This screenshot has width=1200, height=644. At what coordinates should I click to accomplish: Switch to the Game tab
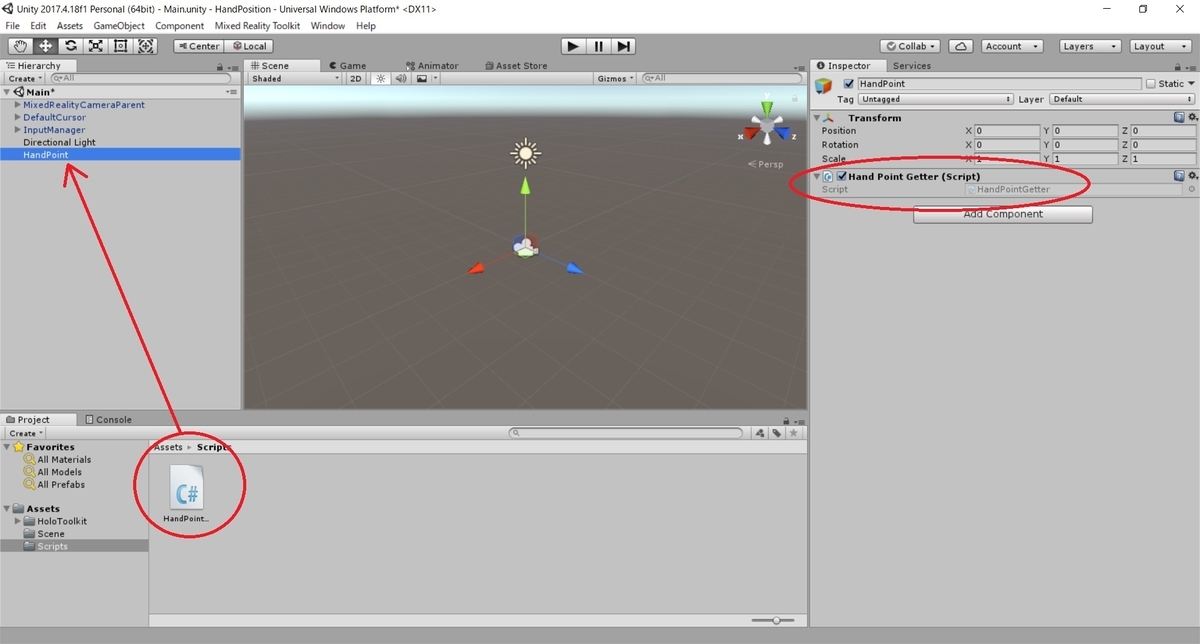pyautogui.click(x=346, y=66)
